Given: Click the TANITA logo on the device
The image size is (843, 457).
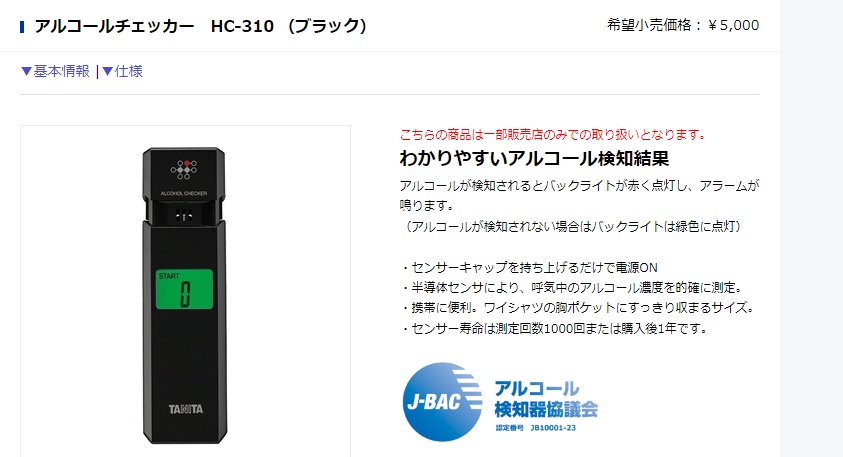Looking at the screenshot, I should click(185, 409).
